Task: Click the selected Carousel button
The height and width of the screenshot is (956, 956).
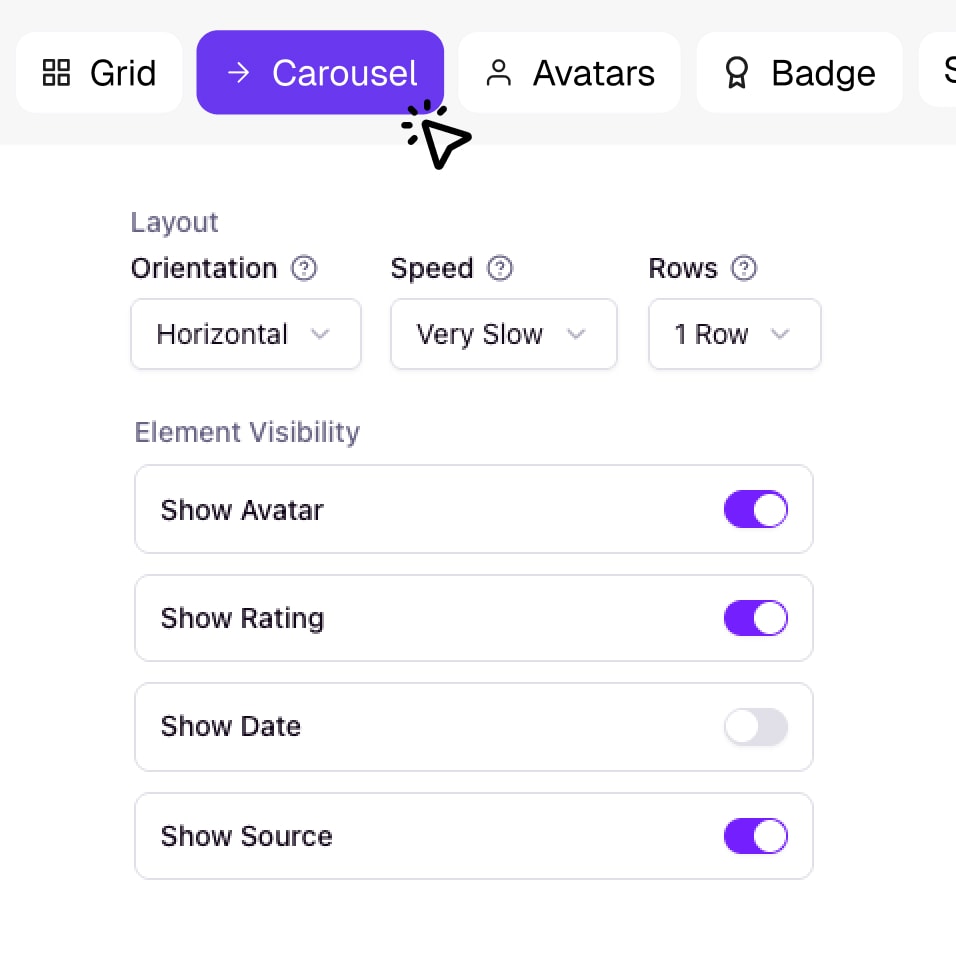Action: [x=320, y=71]
